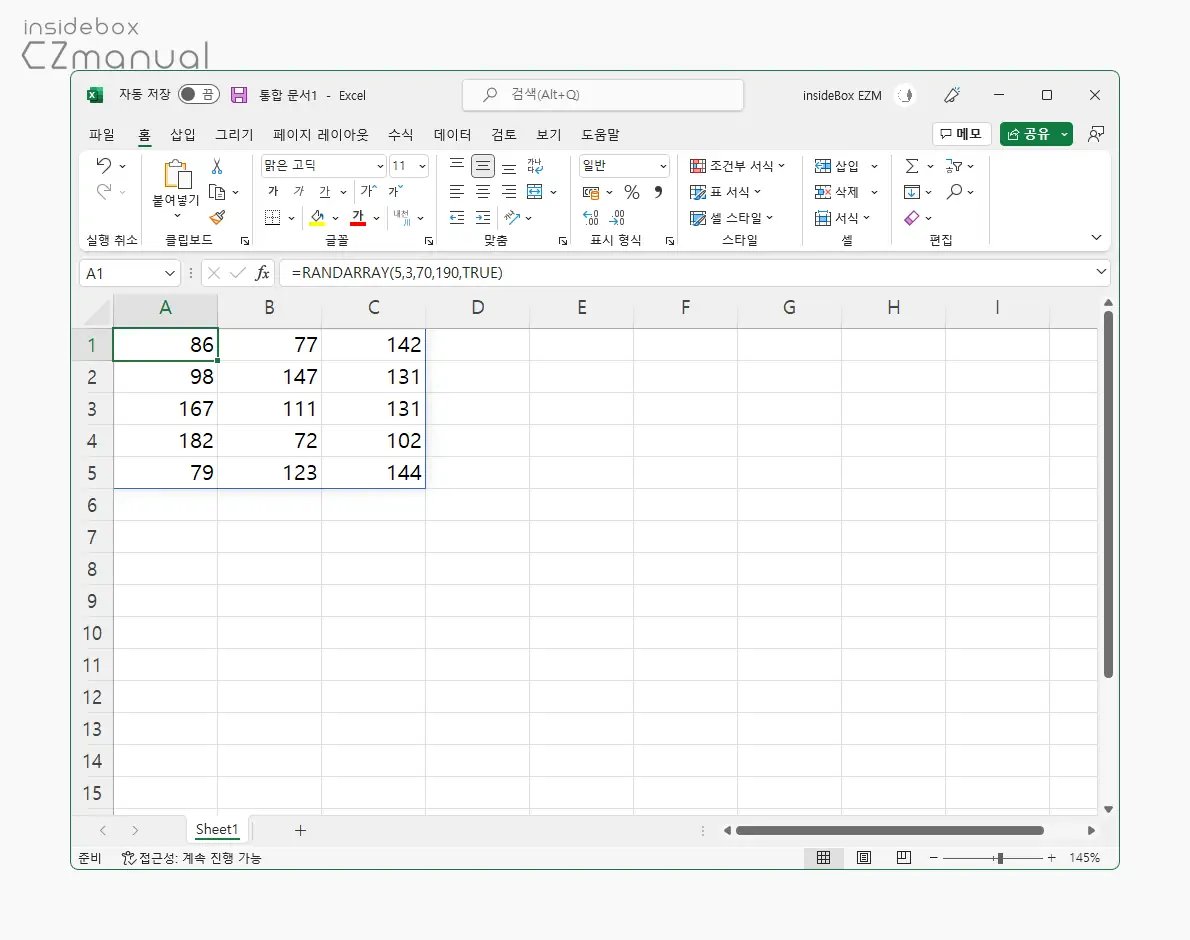Click the Sort and Filter icon

tap(953, 166)
